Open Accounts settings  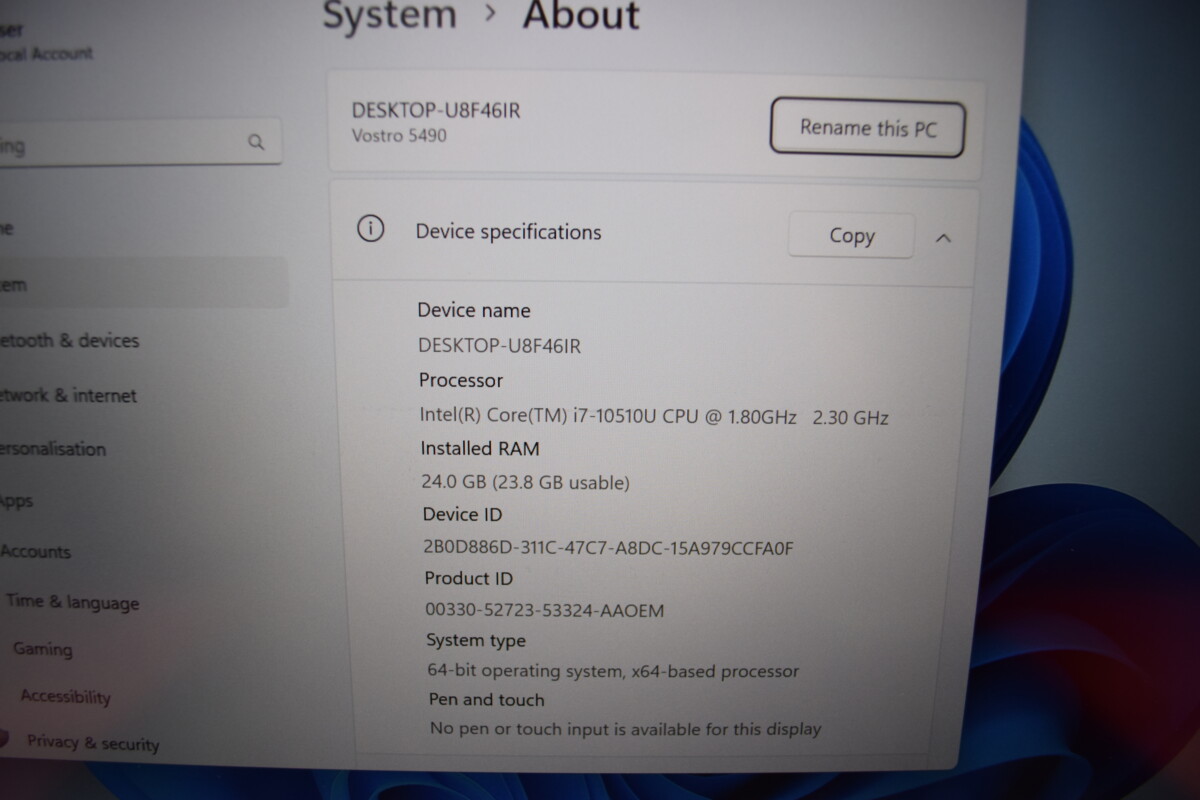36,551
